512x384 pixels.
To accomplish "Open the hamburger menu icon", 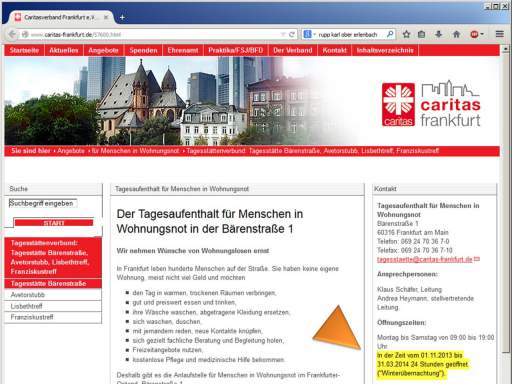I will (x=499, y=34).
